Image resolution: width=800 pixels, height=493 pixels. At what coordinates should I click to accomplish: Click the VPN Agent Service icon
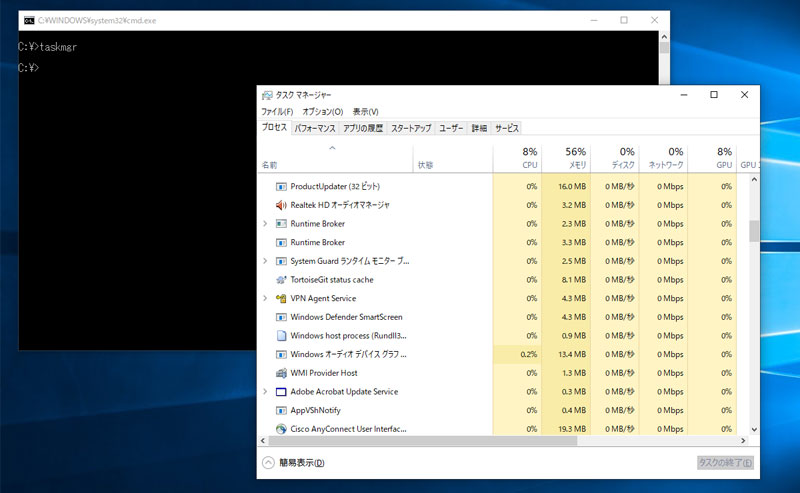pyautogui.click(x=281, y=299)
